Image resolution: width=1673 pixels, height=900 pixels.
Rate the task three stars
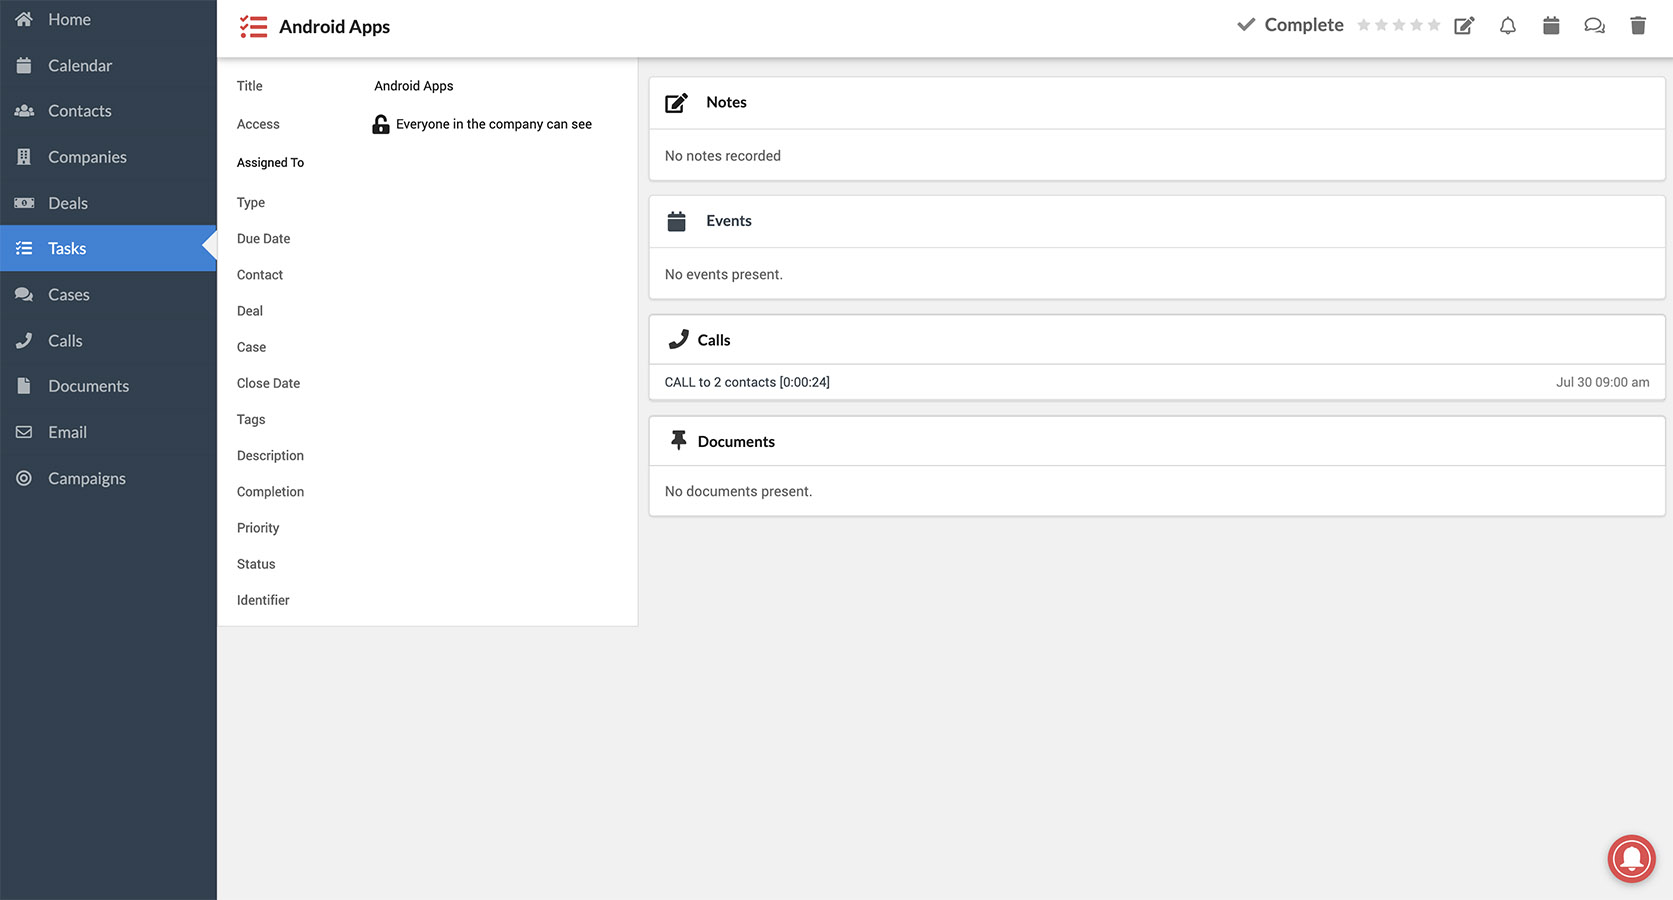tap(1399, 25)
